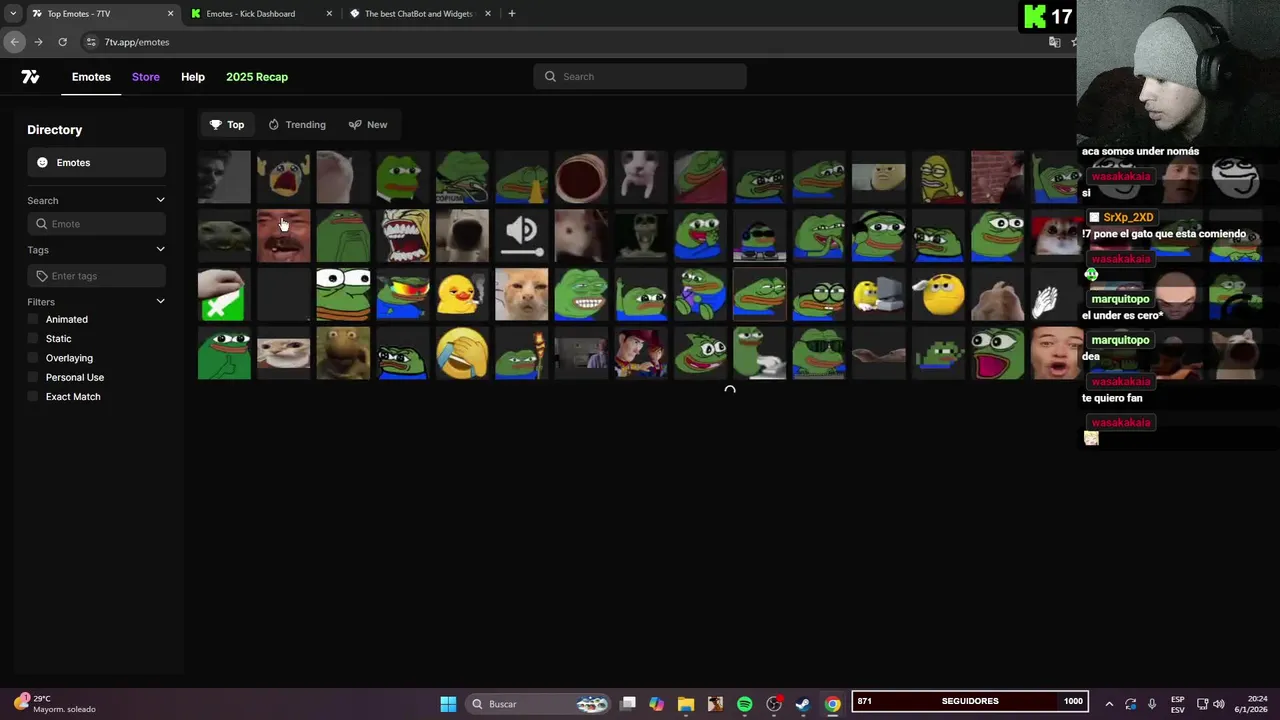Open the speaker volume slider emote
The width and height of the screenshot is (1280, 720).
[x=521, y=236]
